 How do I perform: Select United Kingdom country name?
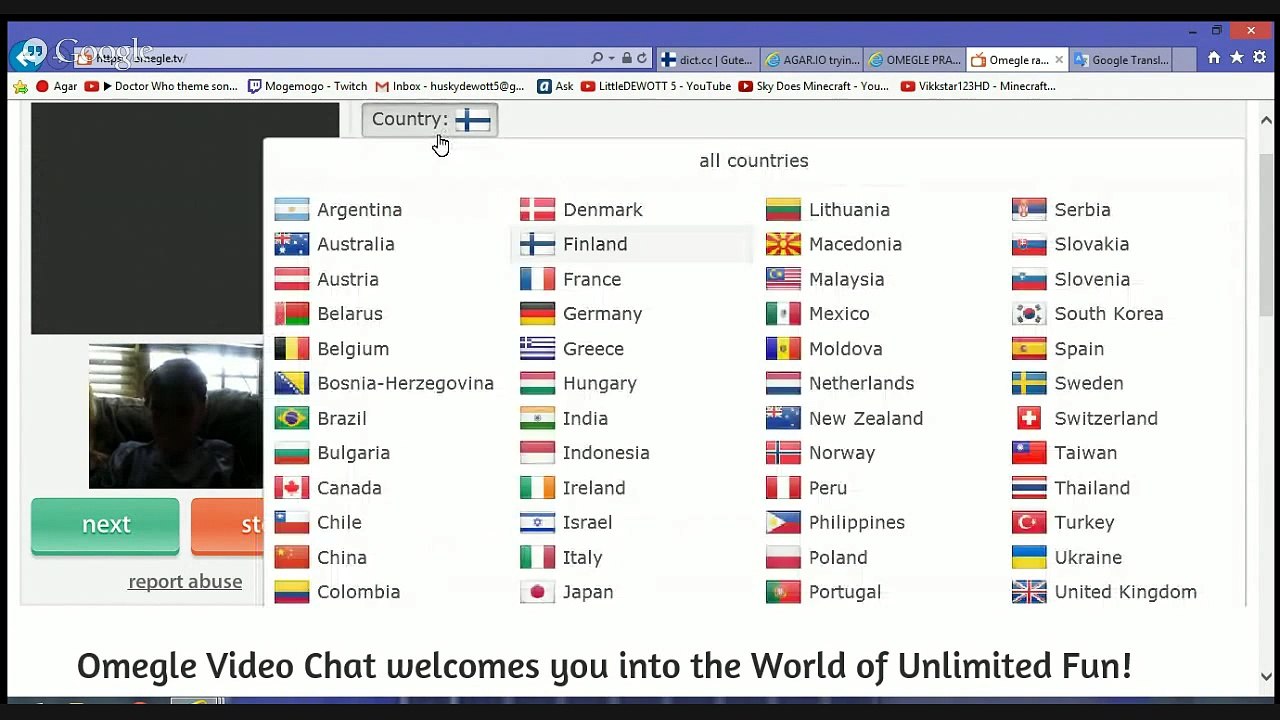click(1125, 592)
